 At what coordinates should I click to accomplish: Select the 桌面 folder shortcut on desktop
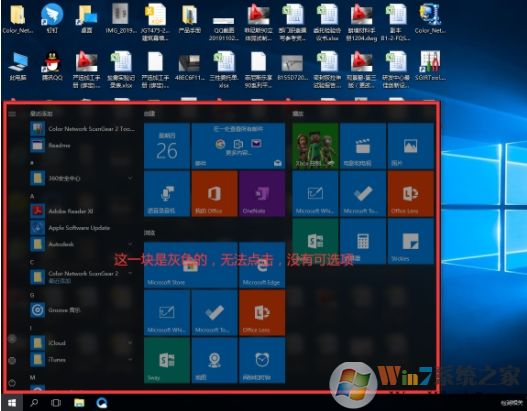coord(86,18)
